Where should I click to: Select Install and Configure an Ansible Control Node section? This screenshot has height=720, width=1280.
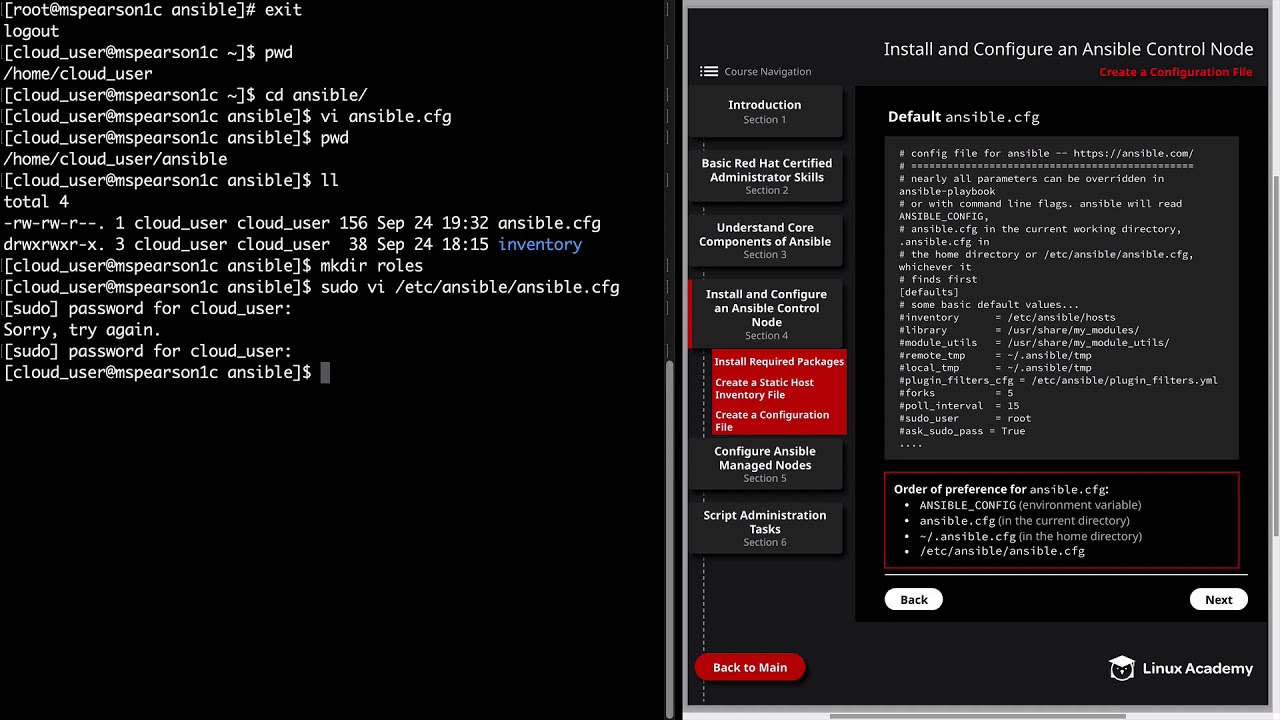pos(766,315)
